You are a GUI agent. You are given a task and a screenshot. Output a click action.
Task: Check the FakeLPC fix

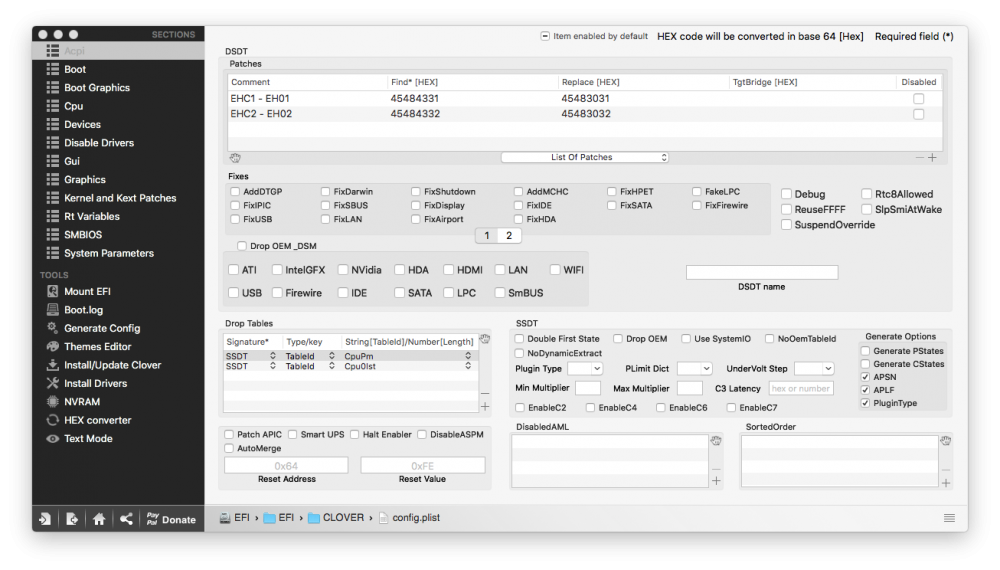point(696,191)
